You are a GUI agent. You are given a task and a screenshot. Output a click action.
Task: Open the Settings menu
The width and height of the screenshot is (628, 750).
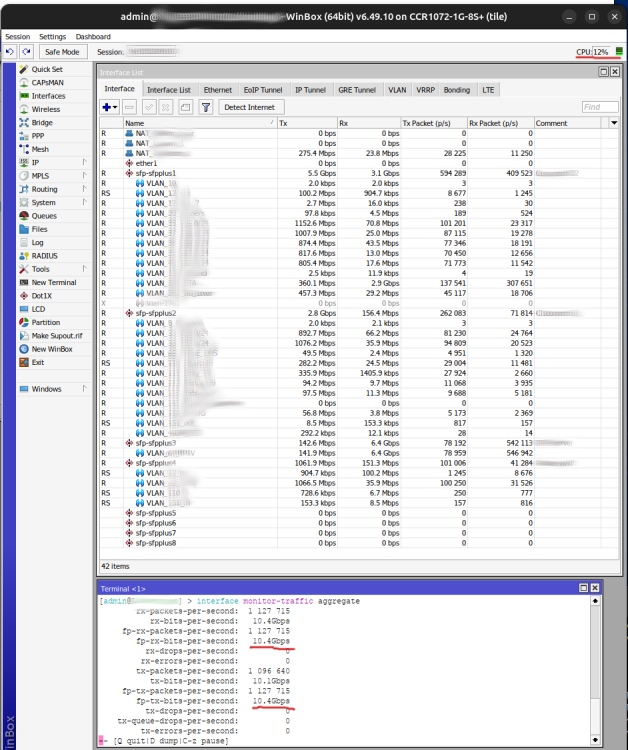pos(52,37)
